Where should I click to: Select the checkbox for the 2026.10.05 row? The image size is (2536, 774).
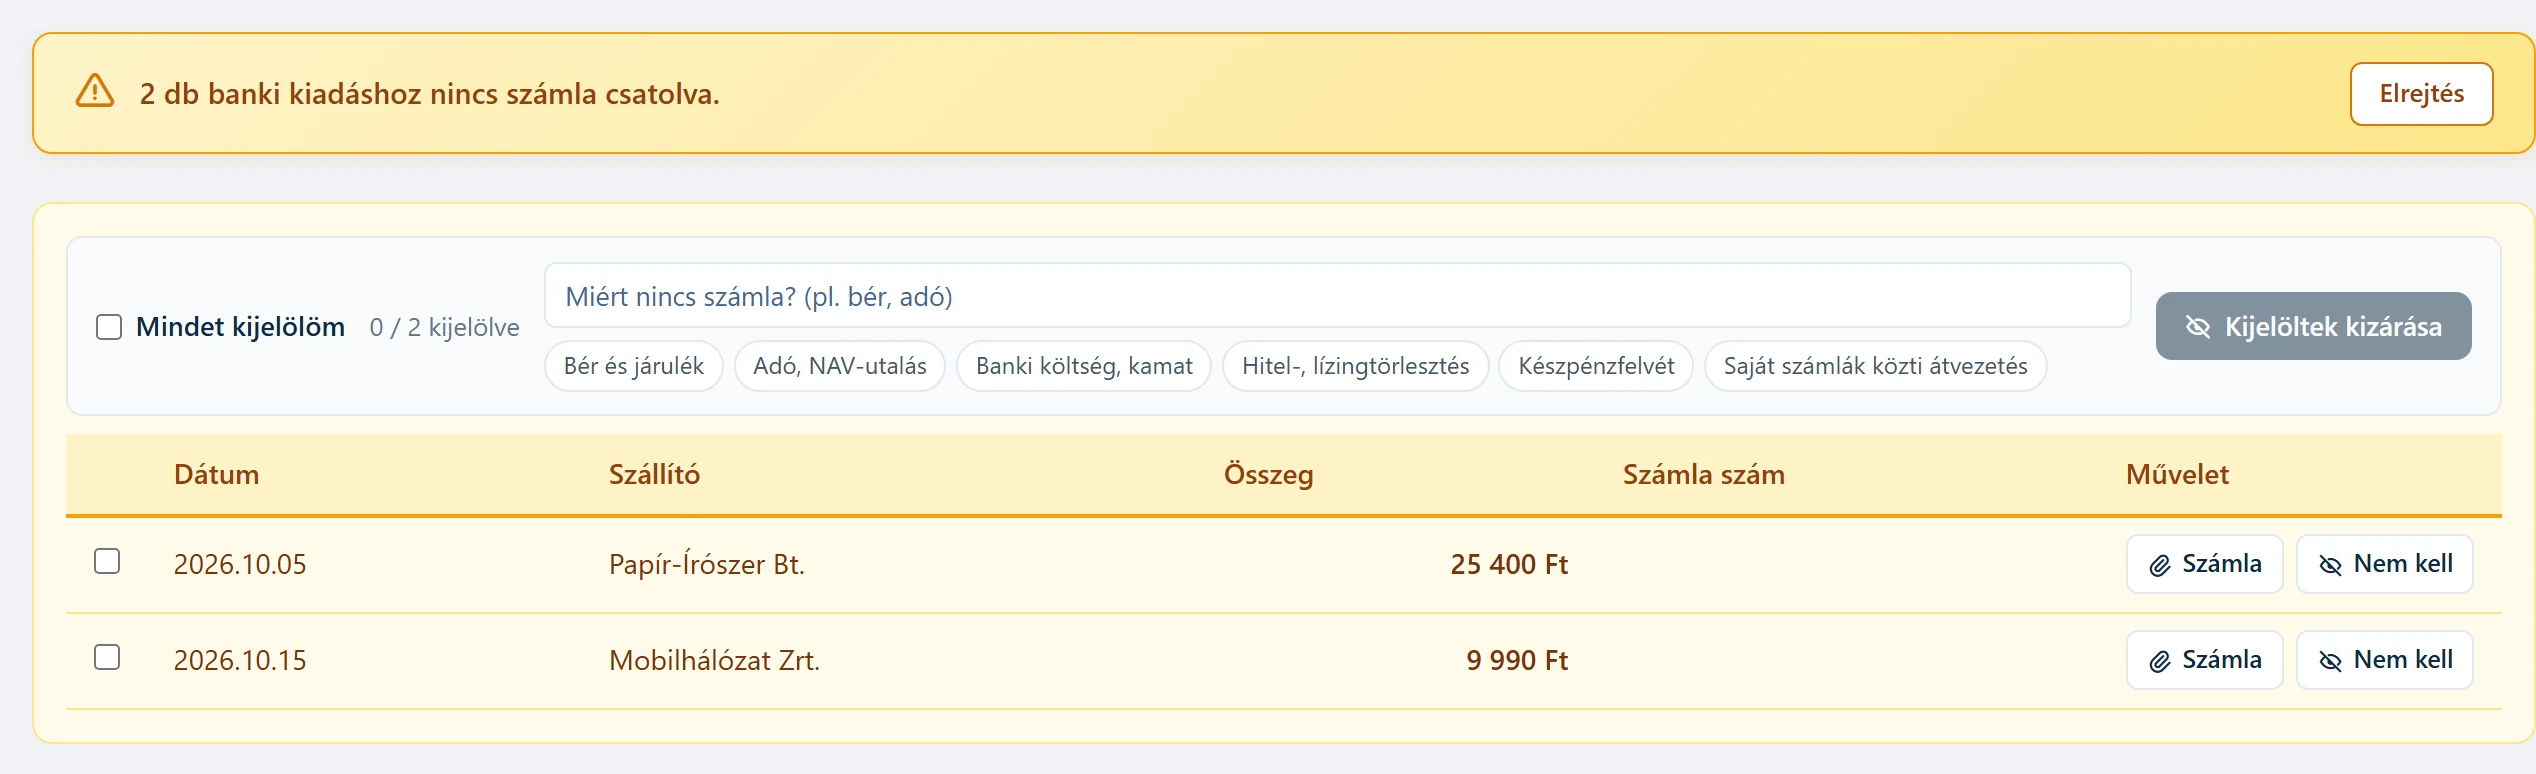tap(107, 561)
